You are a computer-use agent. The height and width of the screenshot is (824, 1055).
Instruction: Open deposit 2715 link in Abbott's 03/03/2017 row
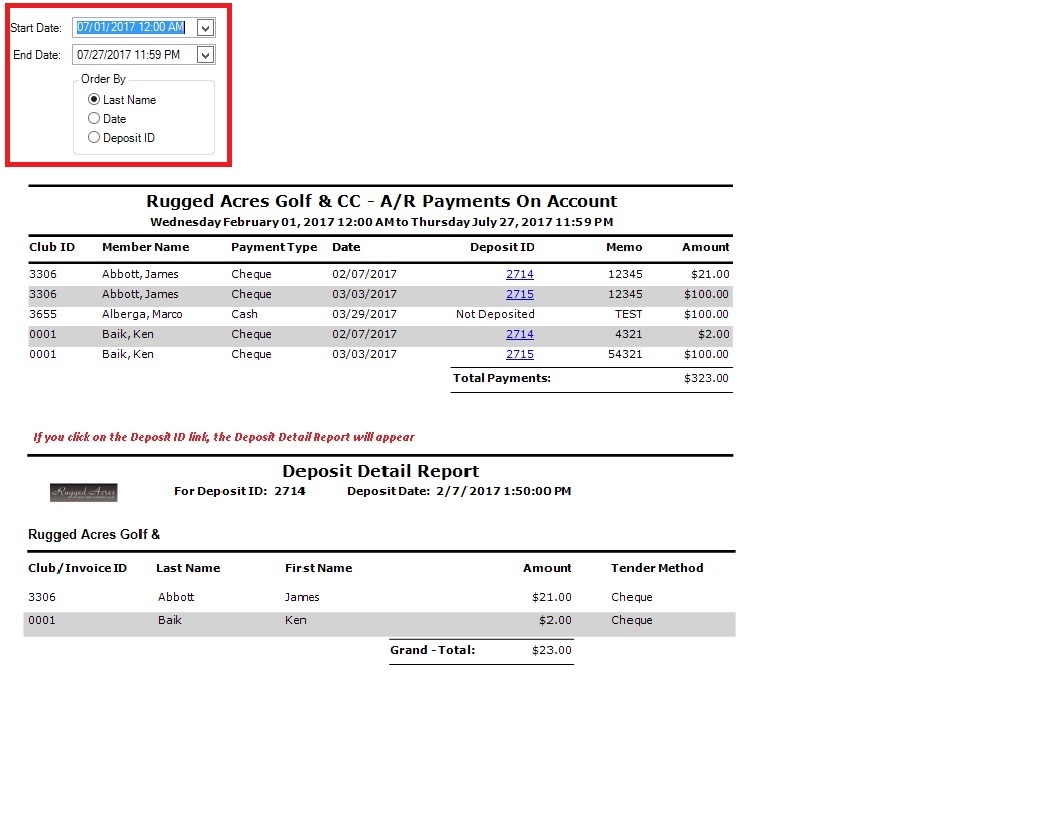coord(519,294)
